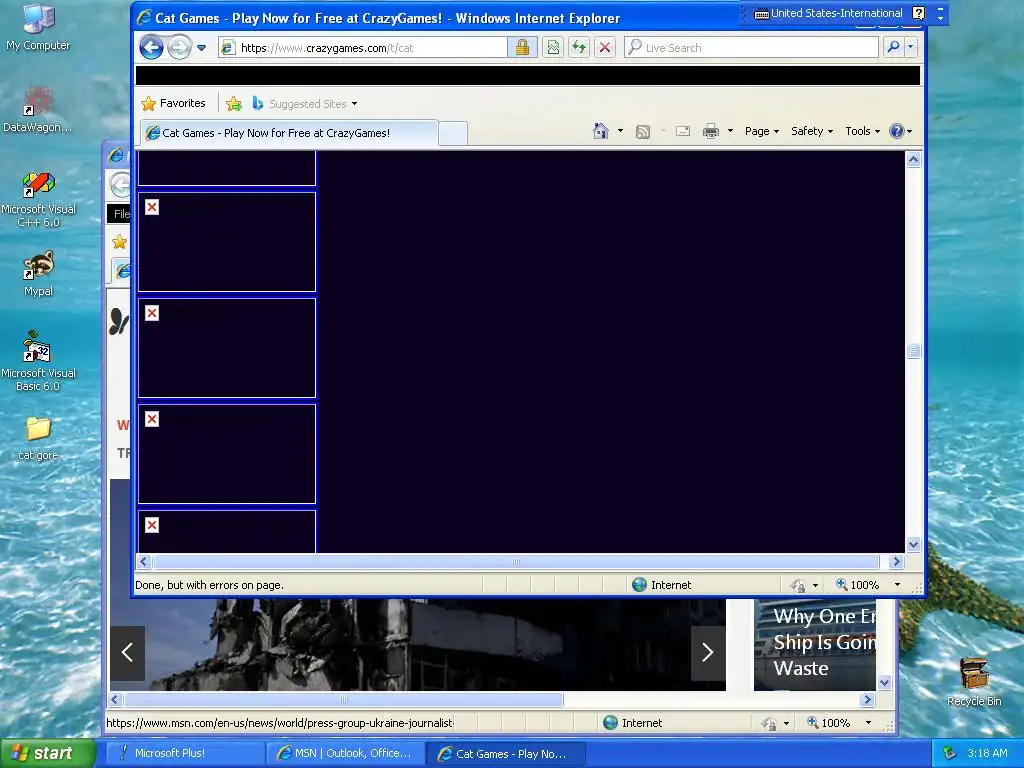The width and height of the screenshot is (1024, 768).
Task: Click the My Computer desktop icon
Action: tap(38, 27)
